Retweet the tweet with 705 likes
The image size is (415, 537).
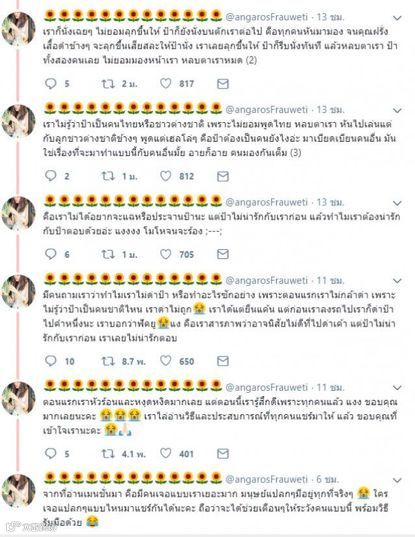(x=108, y=254)
